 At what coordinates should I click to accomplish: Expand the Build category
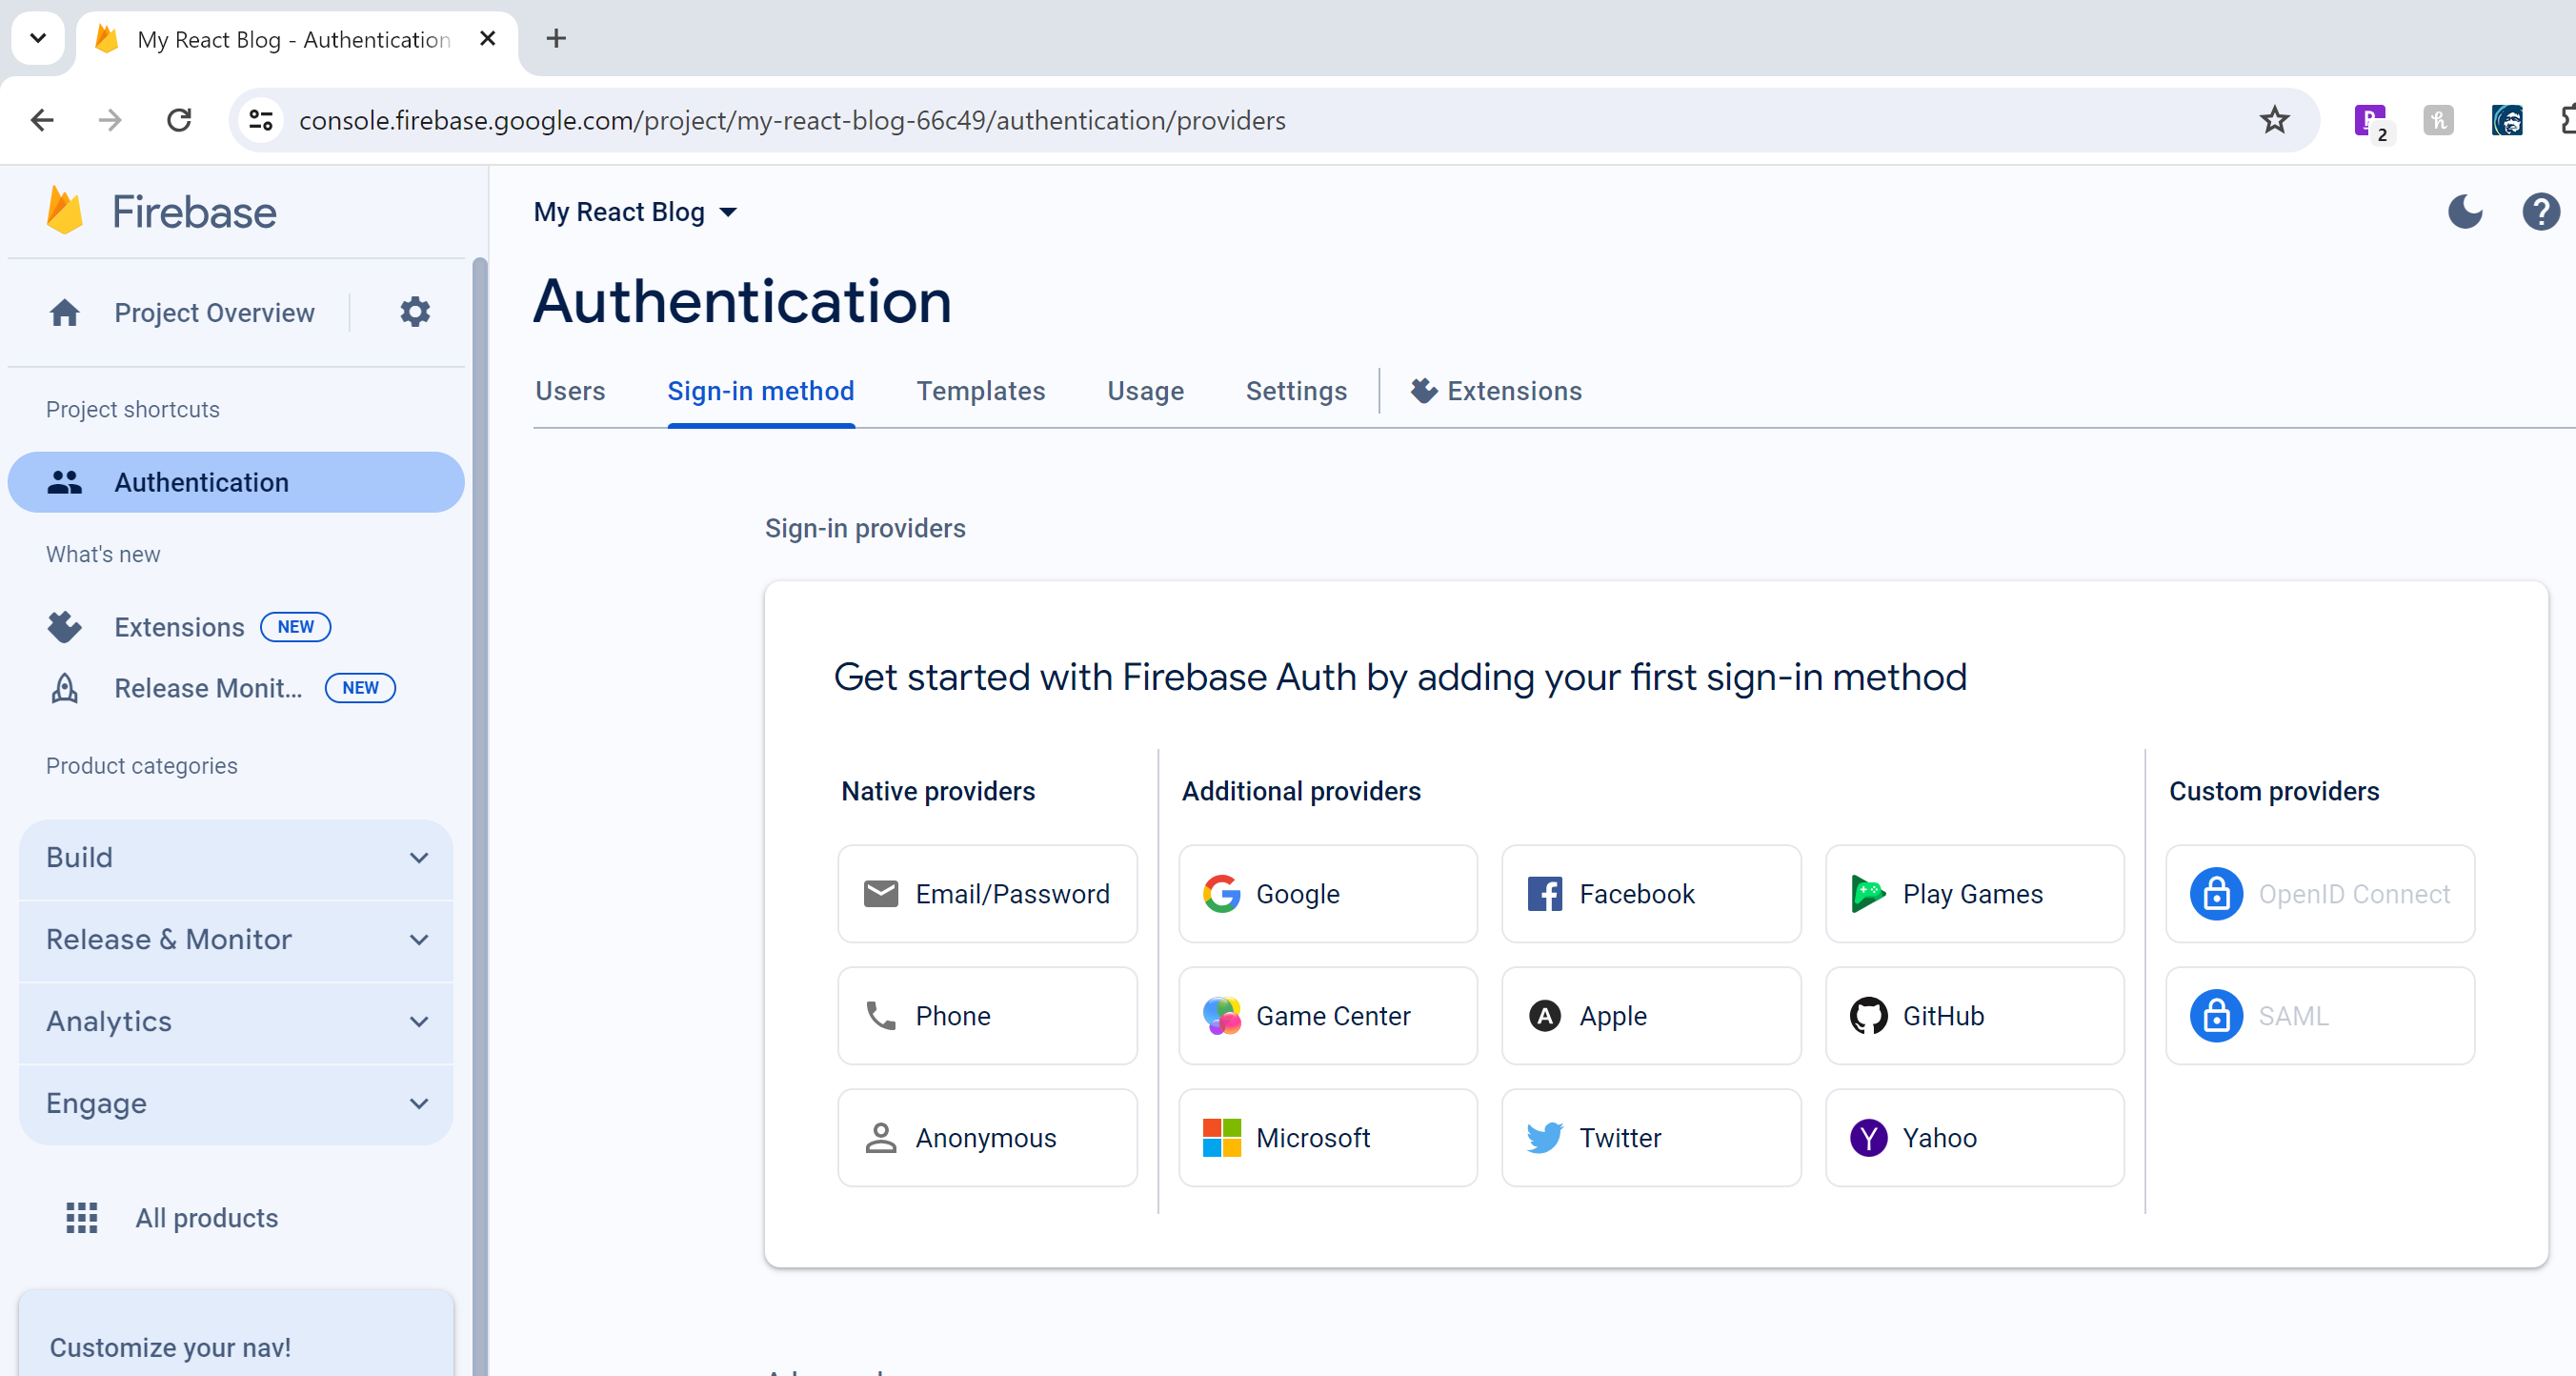point(236,857)
